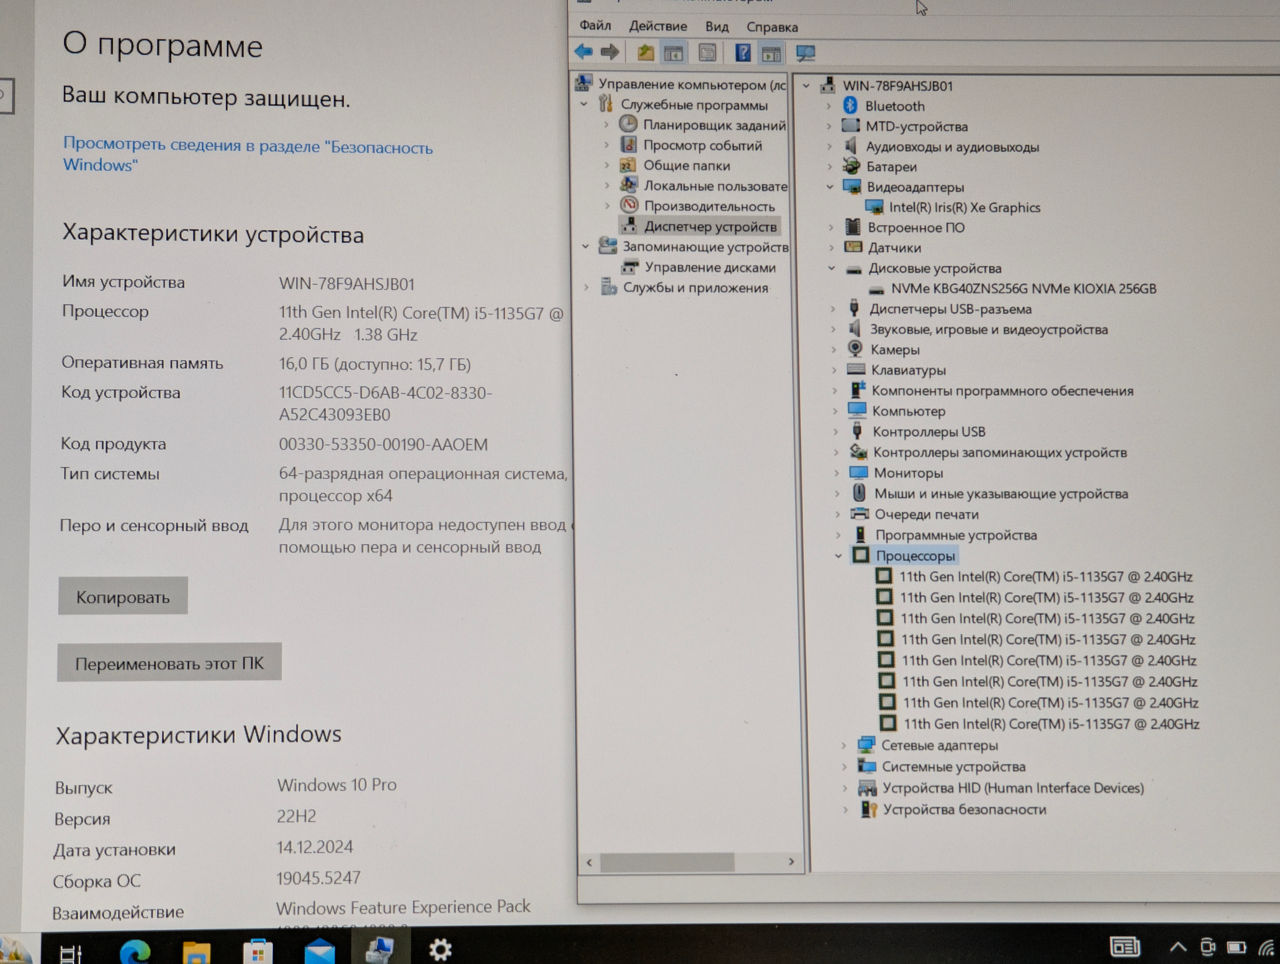
Task: Collapse the Дисковые устройства node
Action: [x=831, y=268]
